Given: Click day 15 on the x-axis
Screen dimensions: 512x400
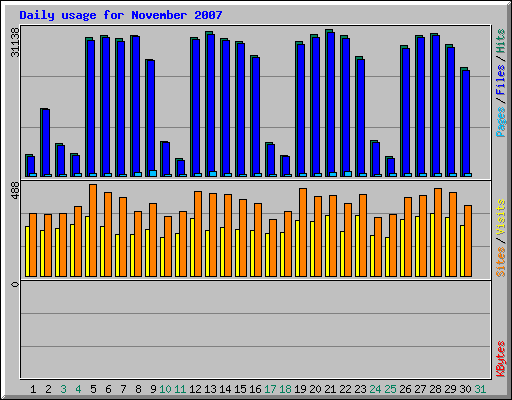Looking at the screenshot, I should point(240,389).
